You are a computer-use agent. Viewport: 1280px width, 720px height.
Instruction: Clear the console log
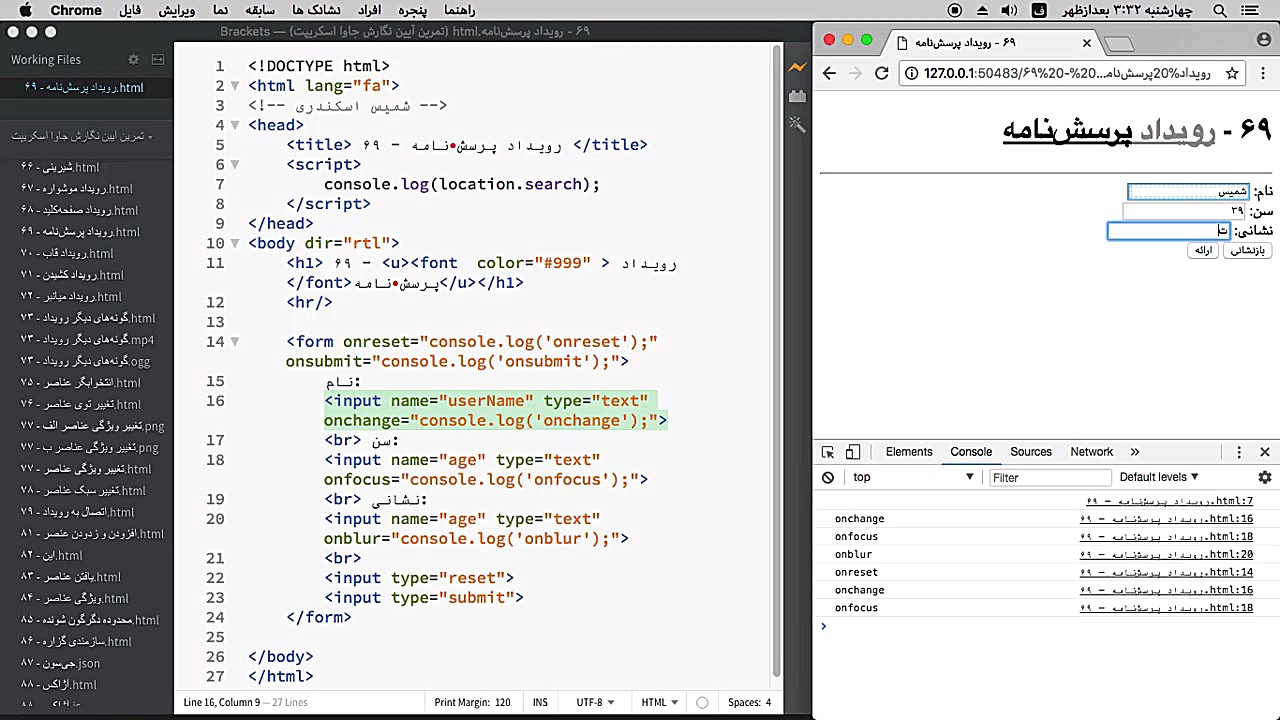click(x=828, y=478)
